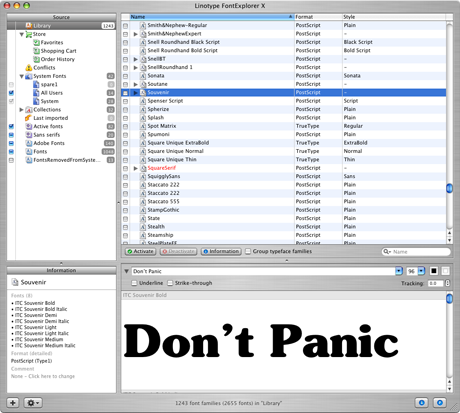Enable the Strike-through checkbox

170,283
